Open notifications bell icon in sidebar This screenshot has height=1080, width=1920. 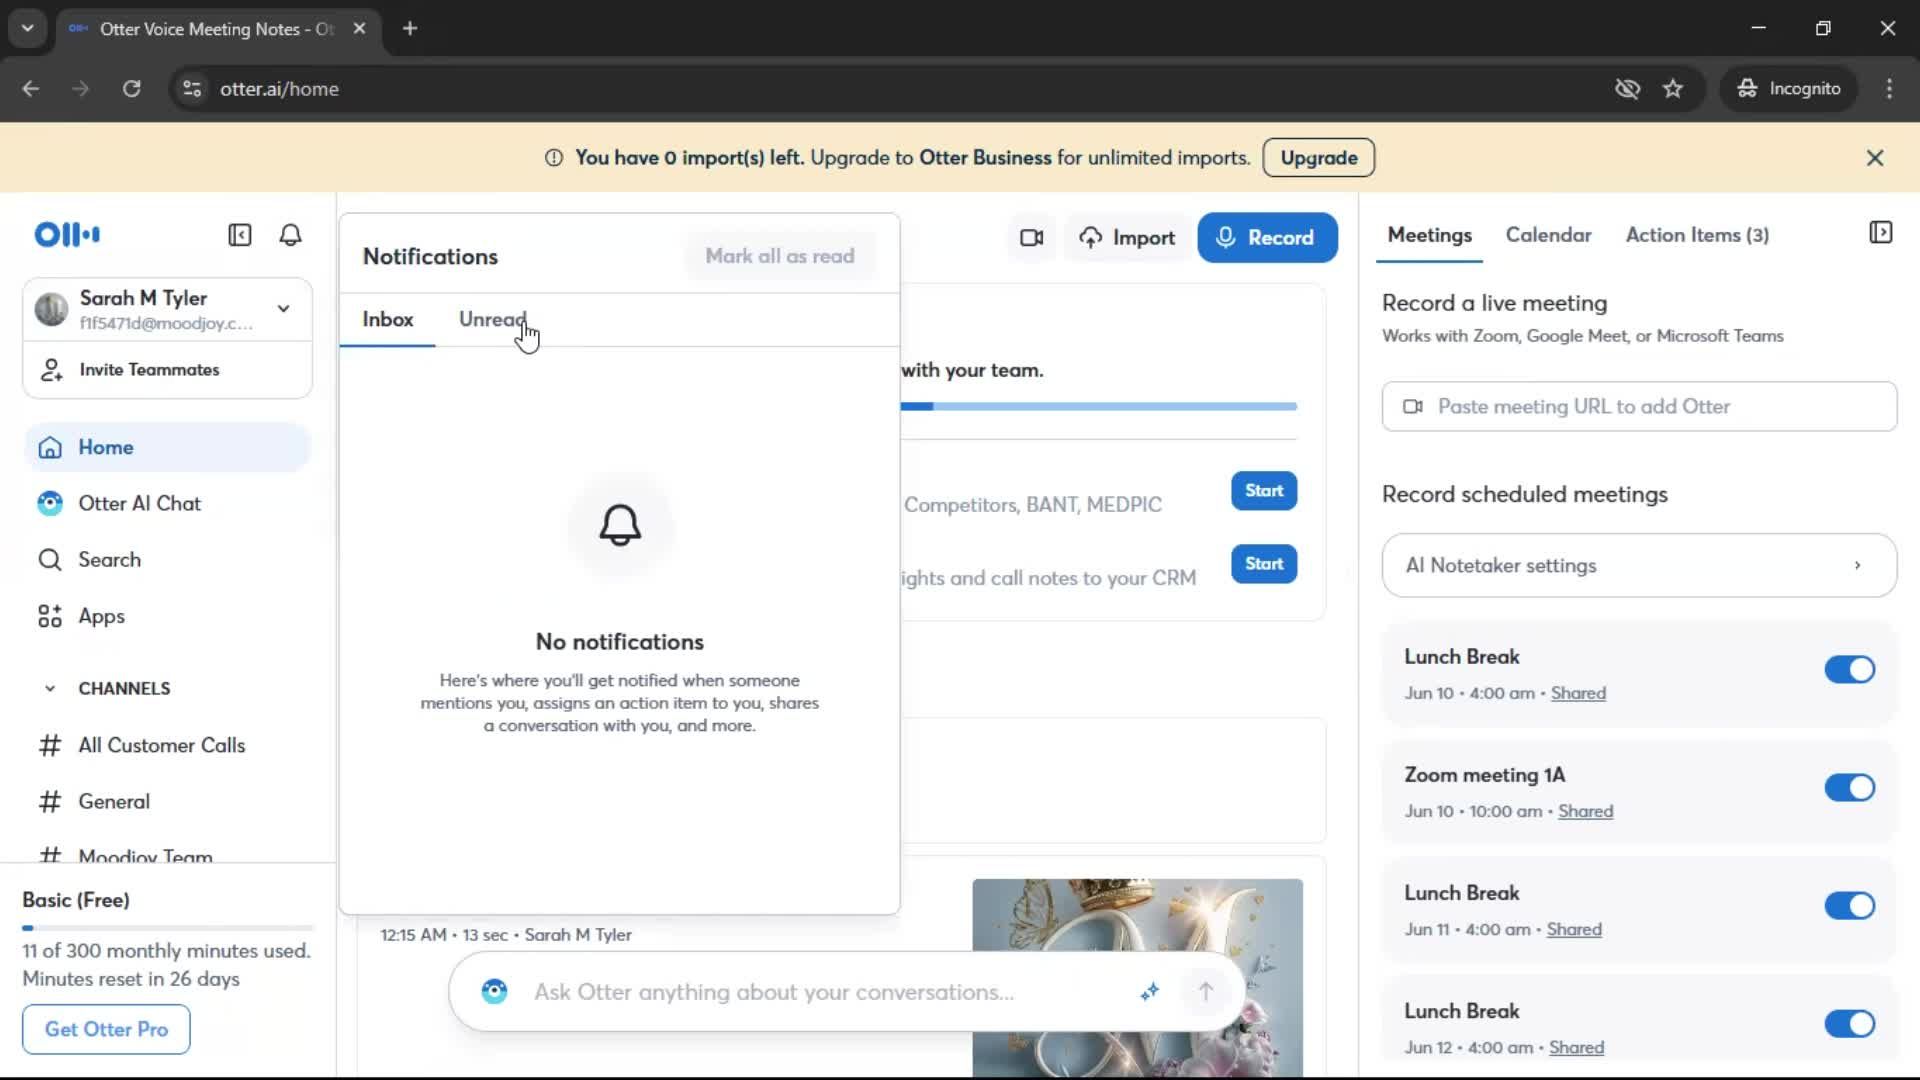tap(290, 235)
